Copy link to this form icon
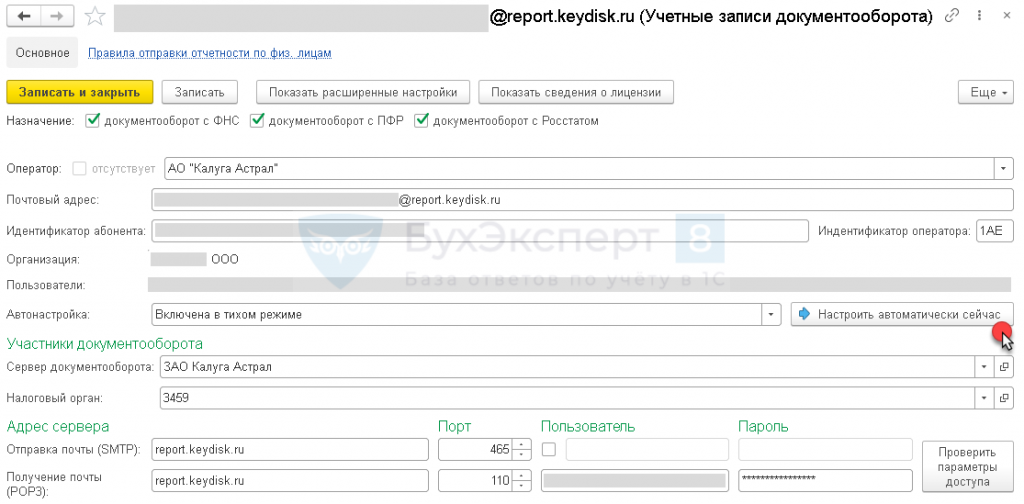 (x=954, y=15)
